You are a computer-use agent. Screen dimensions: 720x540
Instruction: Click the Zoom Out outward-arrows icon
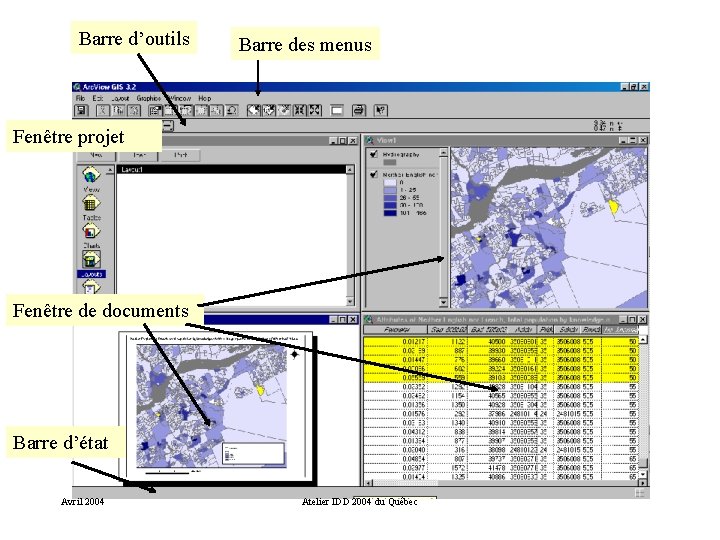pos(315,110)
